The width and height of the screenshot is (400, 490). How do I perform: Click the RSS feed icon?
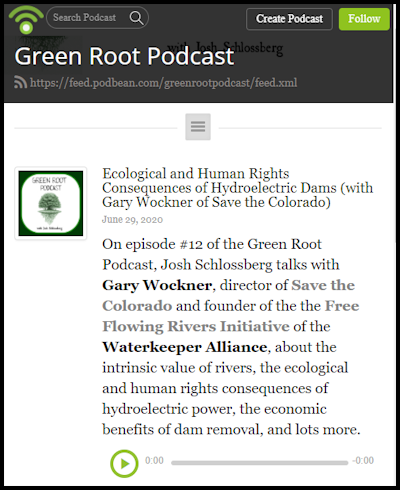click(x=20, y=82)
